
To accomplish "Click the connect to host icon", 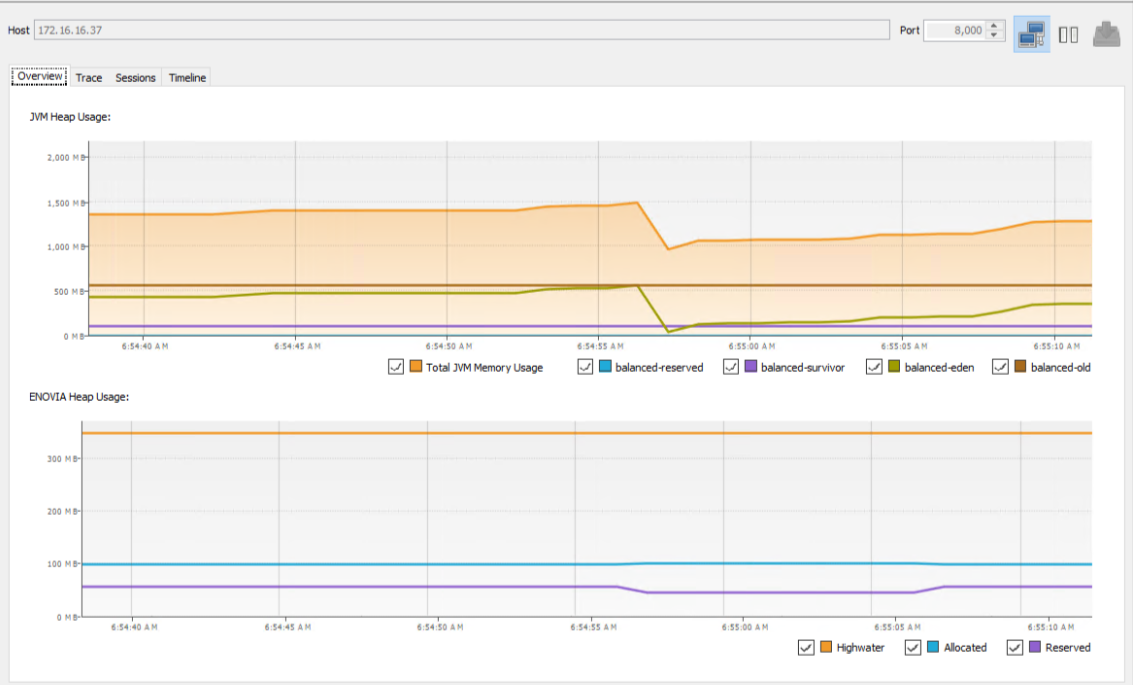I will (x=1031, y=34).
